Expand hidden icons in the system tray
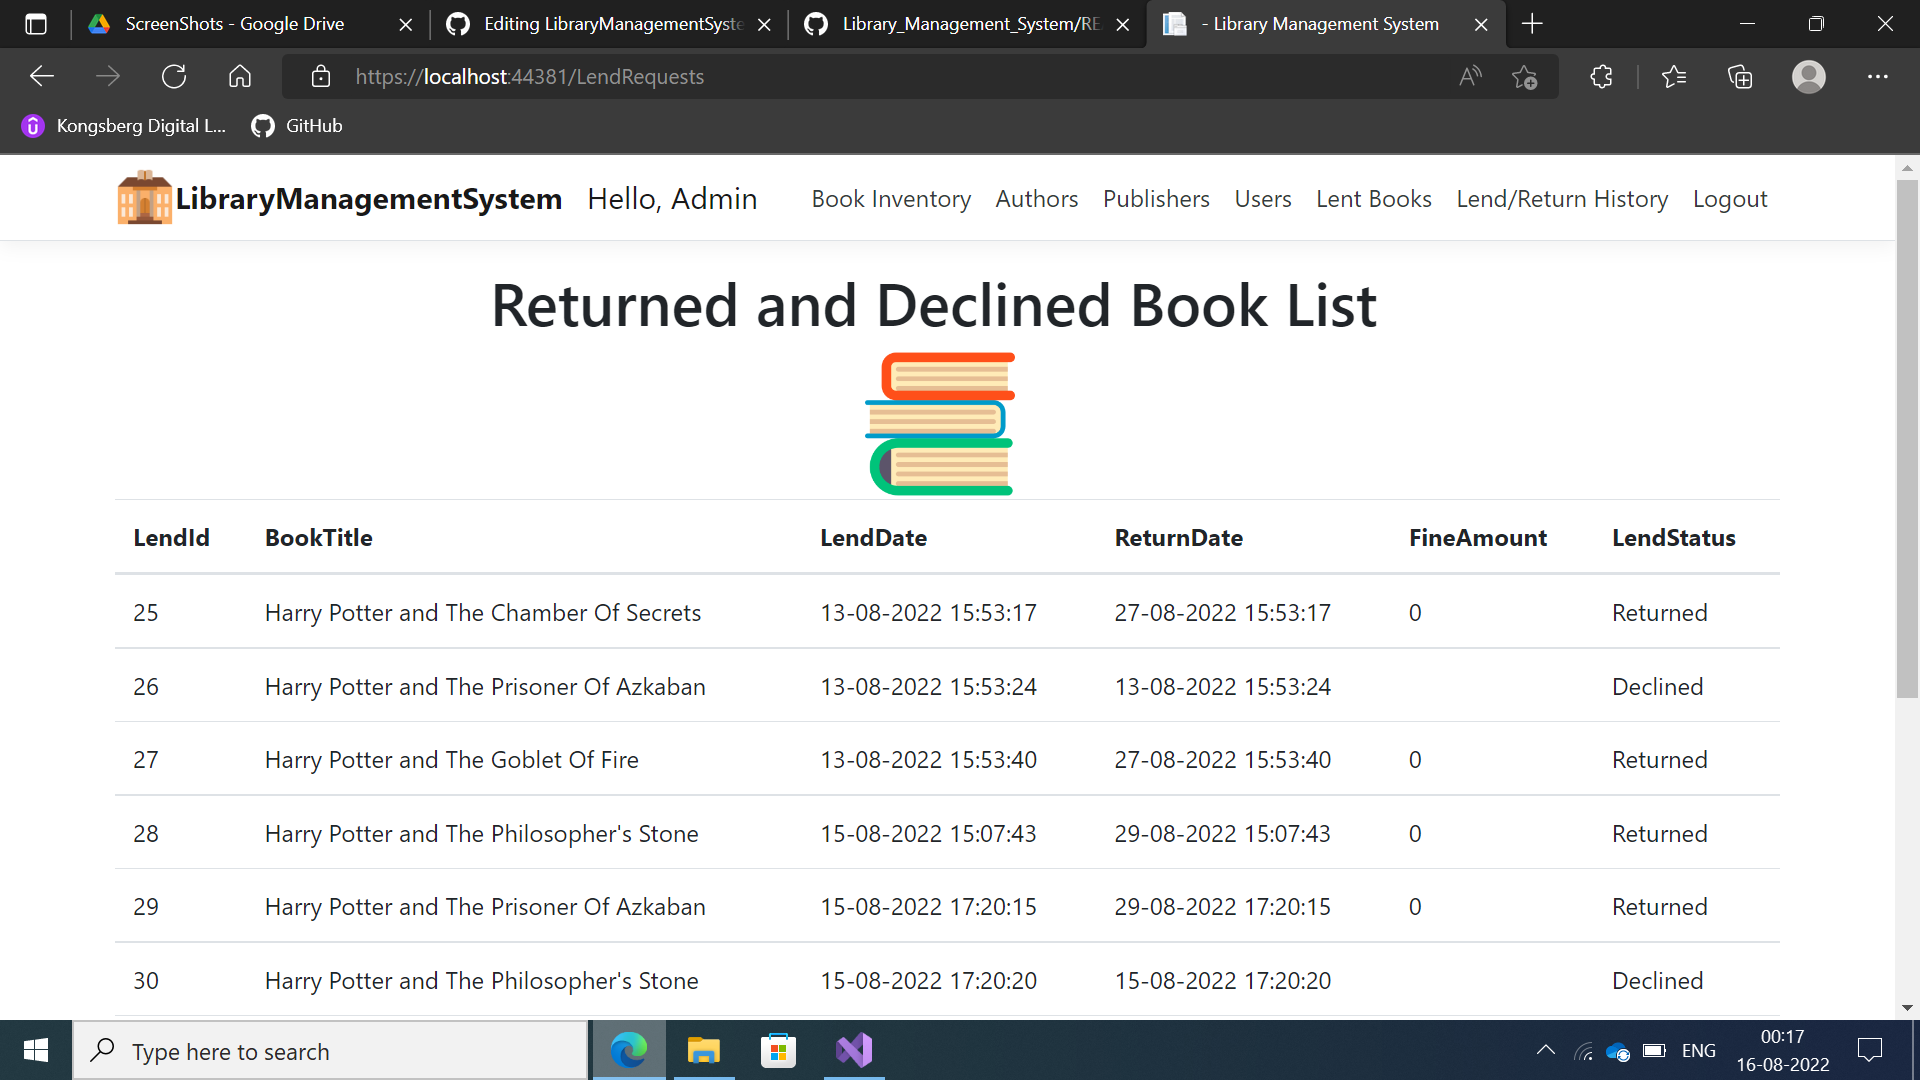Image resolution: width=1920 pixels, height=1080 pixels. tap(1545, 1050)
